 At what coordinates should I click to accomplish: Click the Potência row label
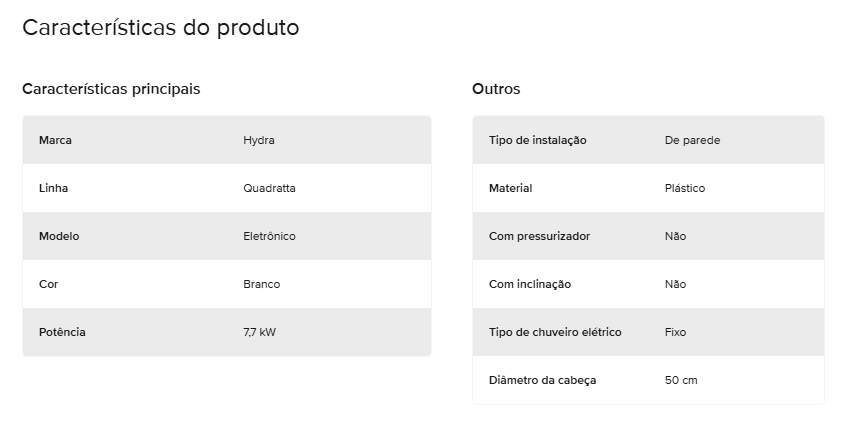62,332
